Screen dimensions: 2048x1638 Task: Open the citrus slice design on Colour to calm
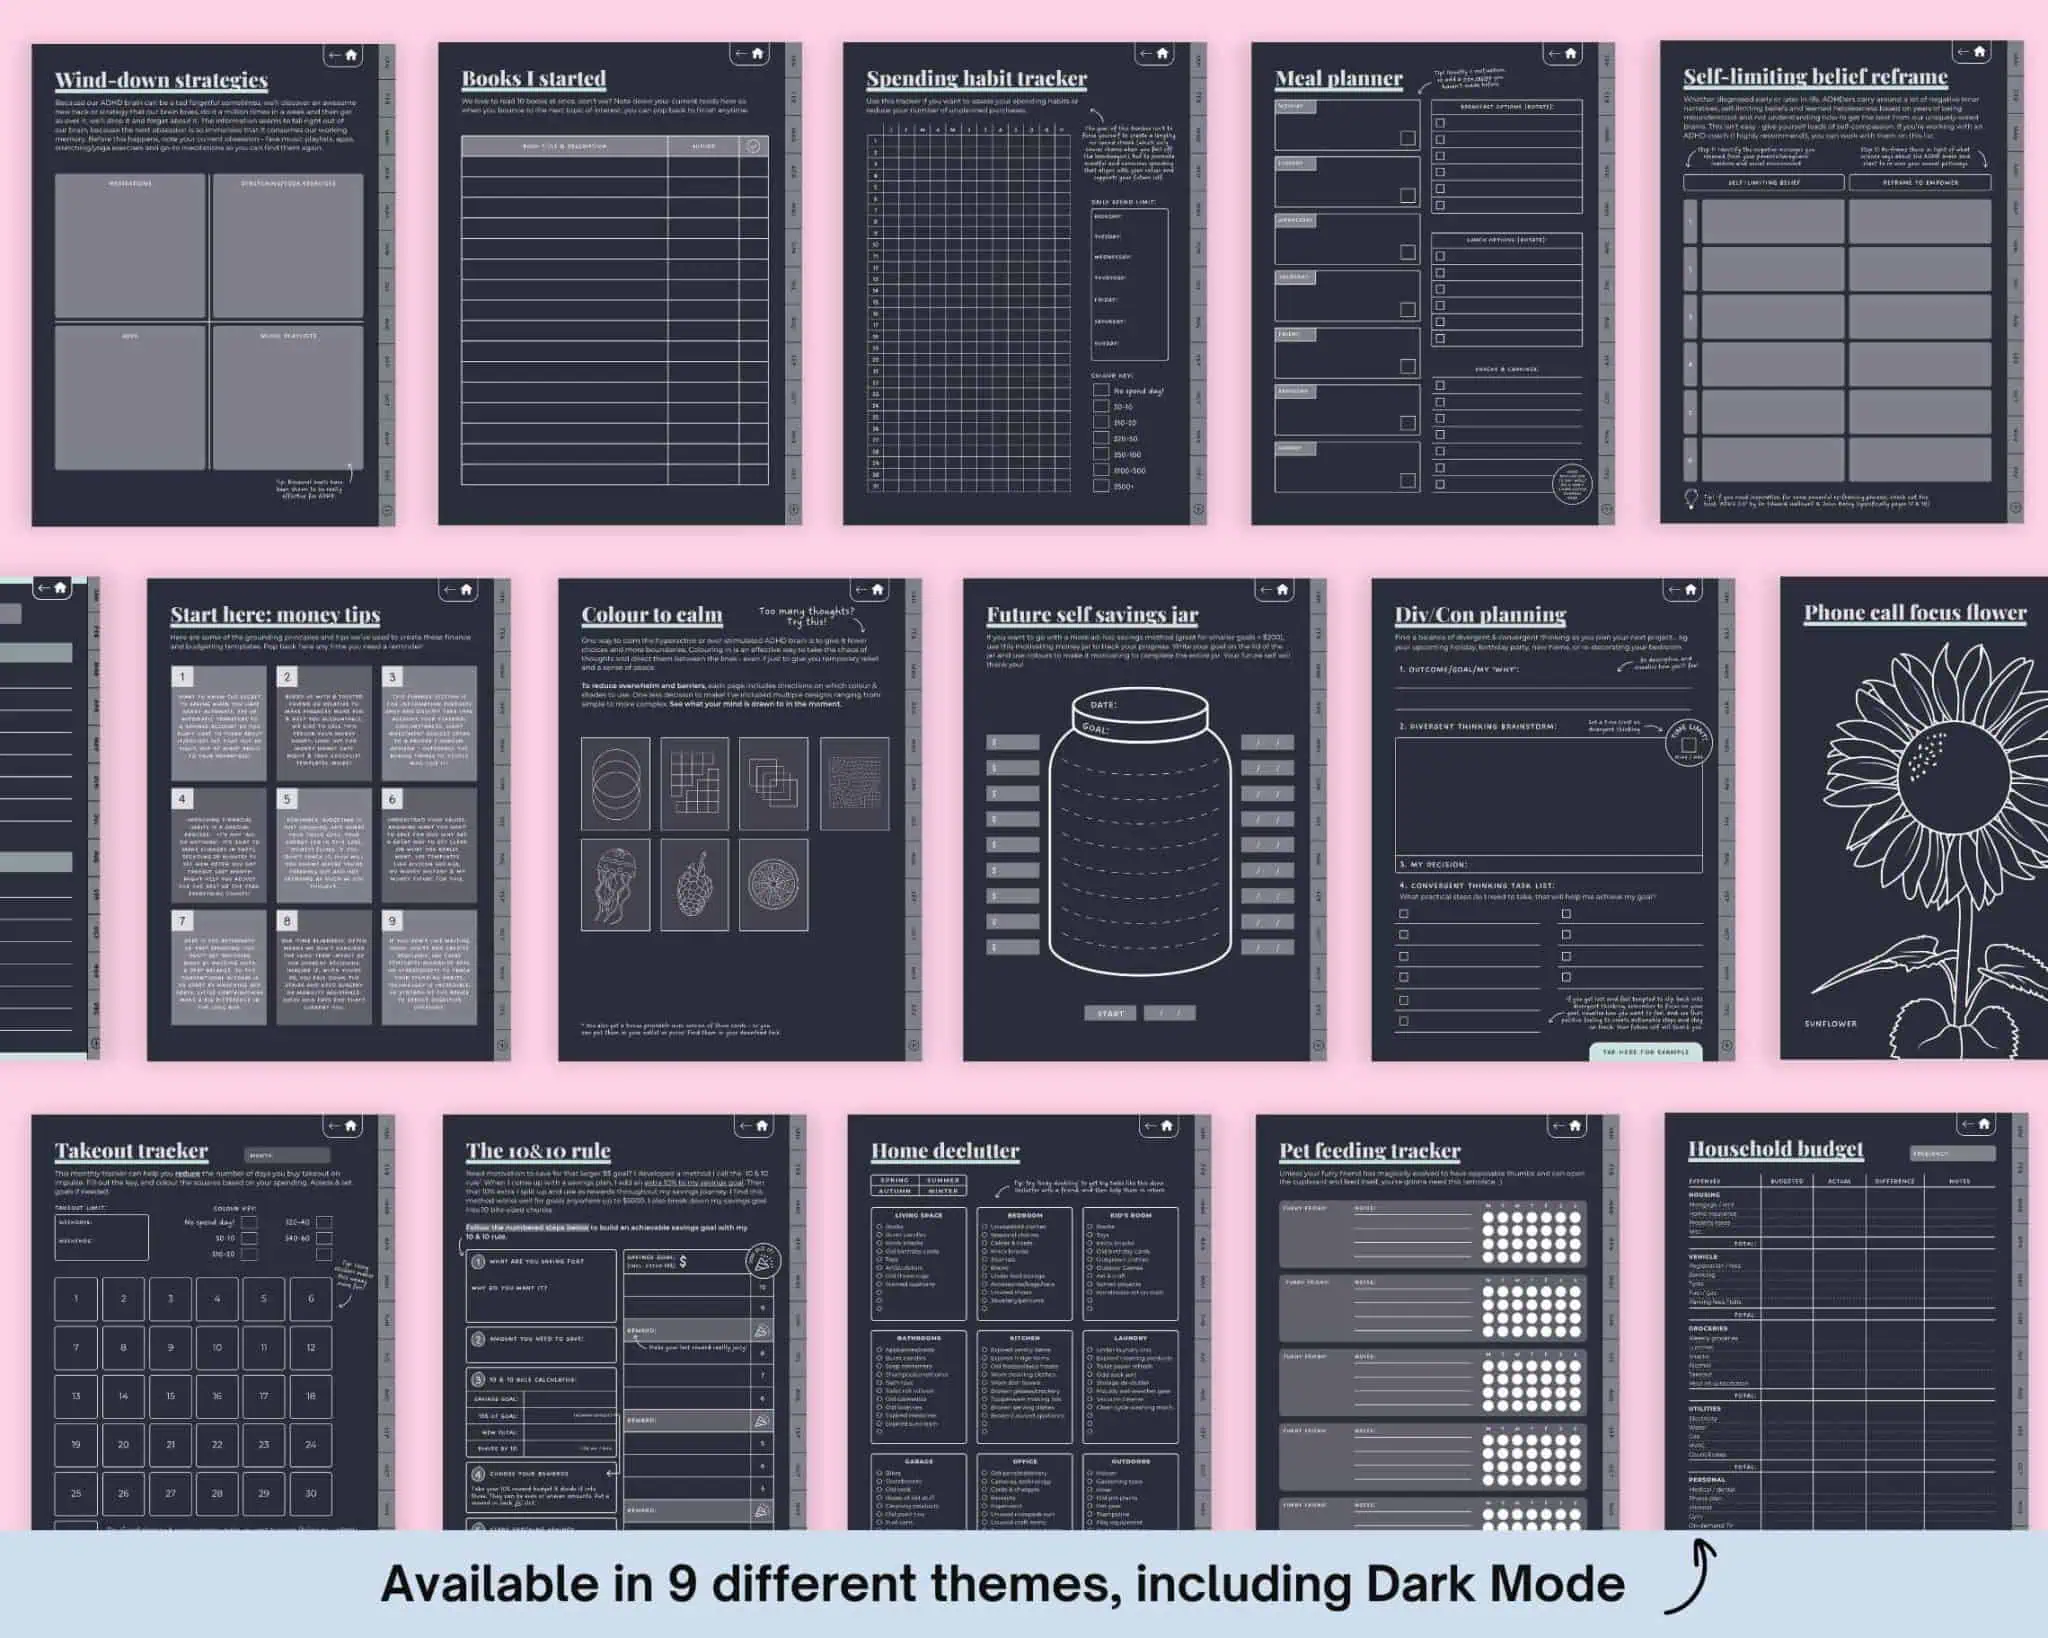(774, 885)
